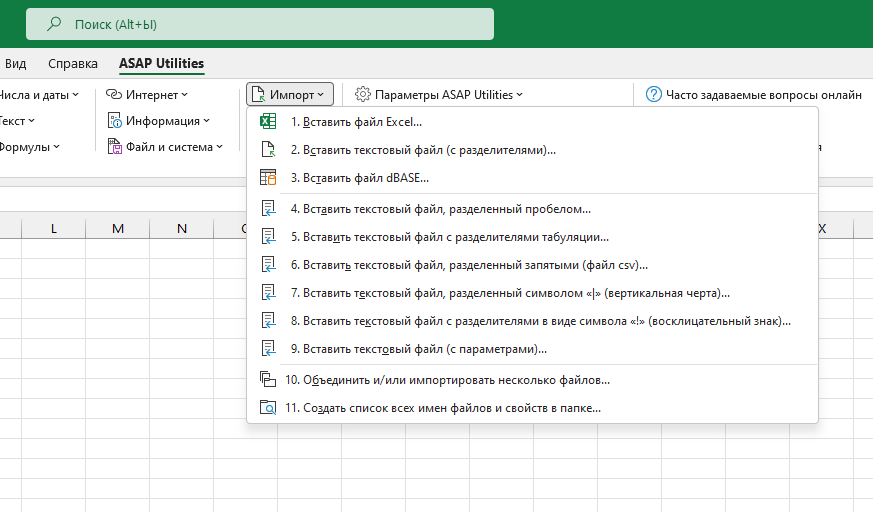Open the Информация dropdown
Viewport: 873px width, 512px height.
[159, 121]
